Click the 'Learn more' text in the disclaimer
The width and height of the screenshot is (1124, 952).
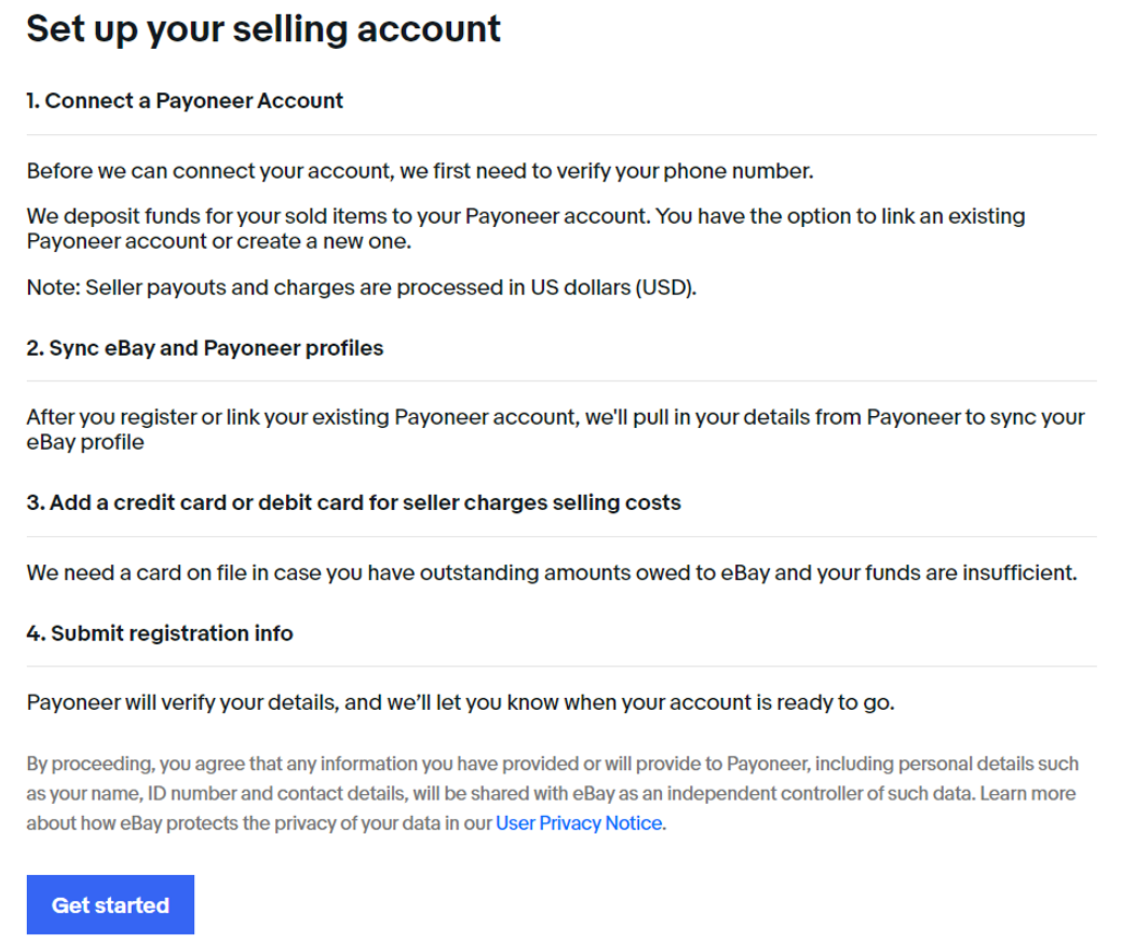(x=1027, y=794)
